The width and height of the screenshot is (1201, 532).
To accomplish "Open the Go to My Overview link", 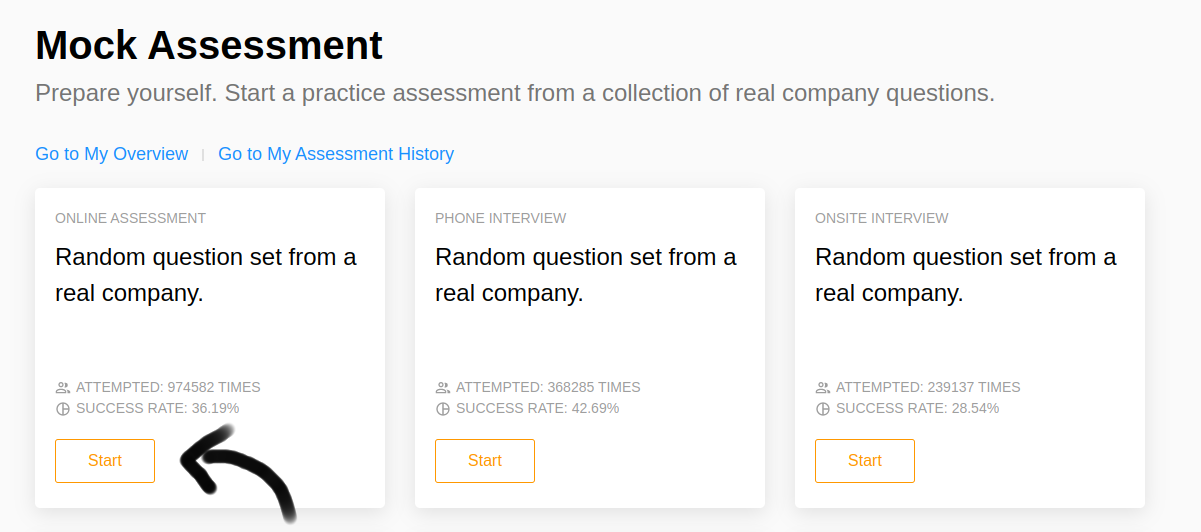I will (x=111, y=154).
